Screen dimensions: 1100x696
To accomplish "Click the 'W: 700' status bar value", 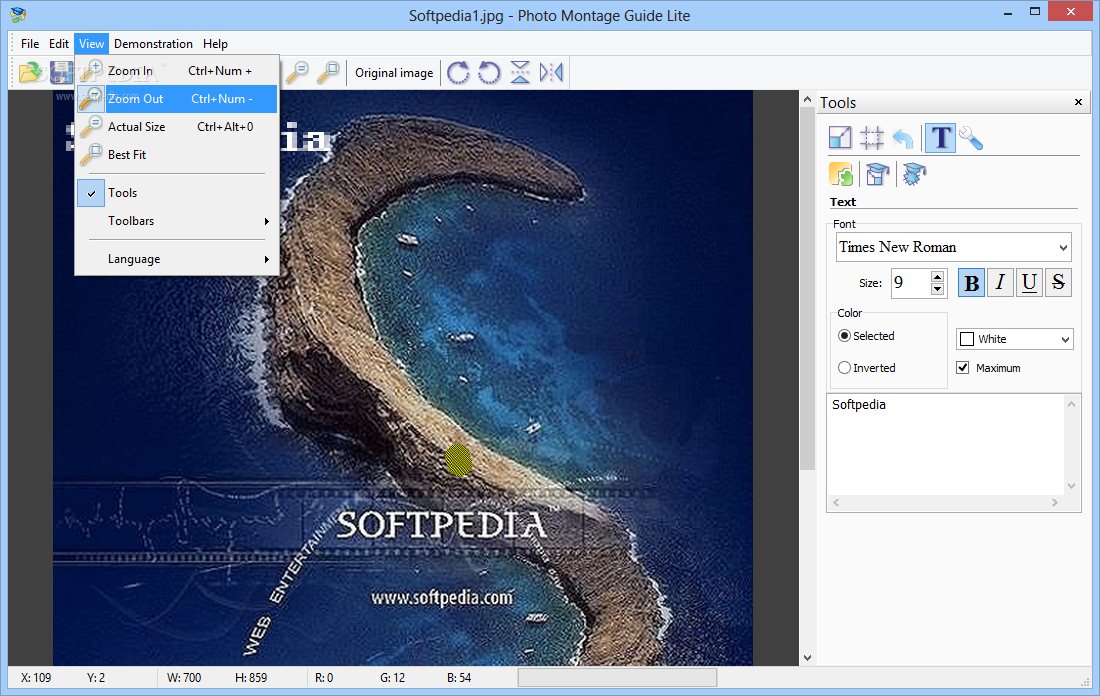I will [x=184, y=678].
